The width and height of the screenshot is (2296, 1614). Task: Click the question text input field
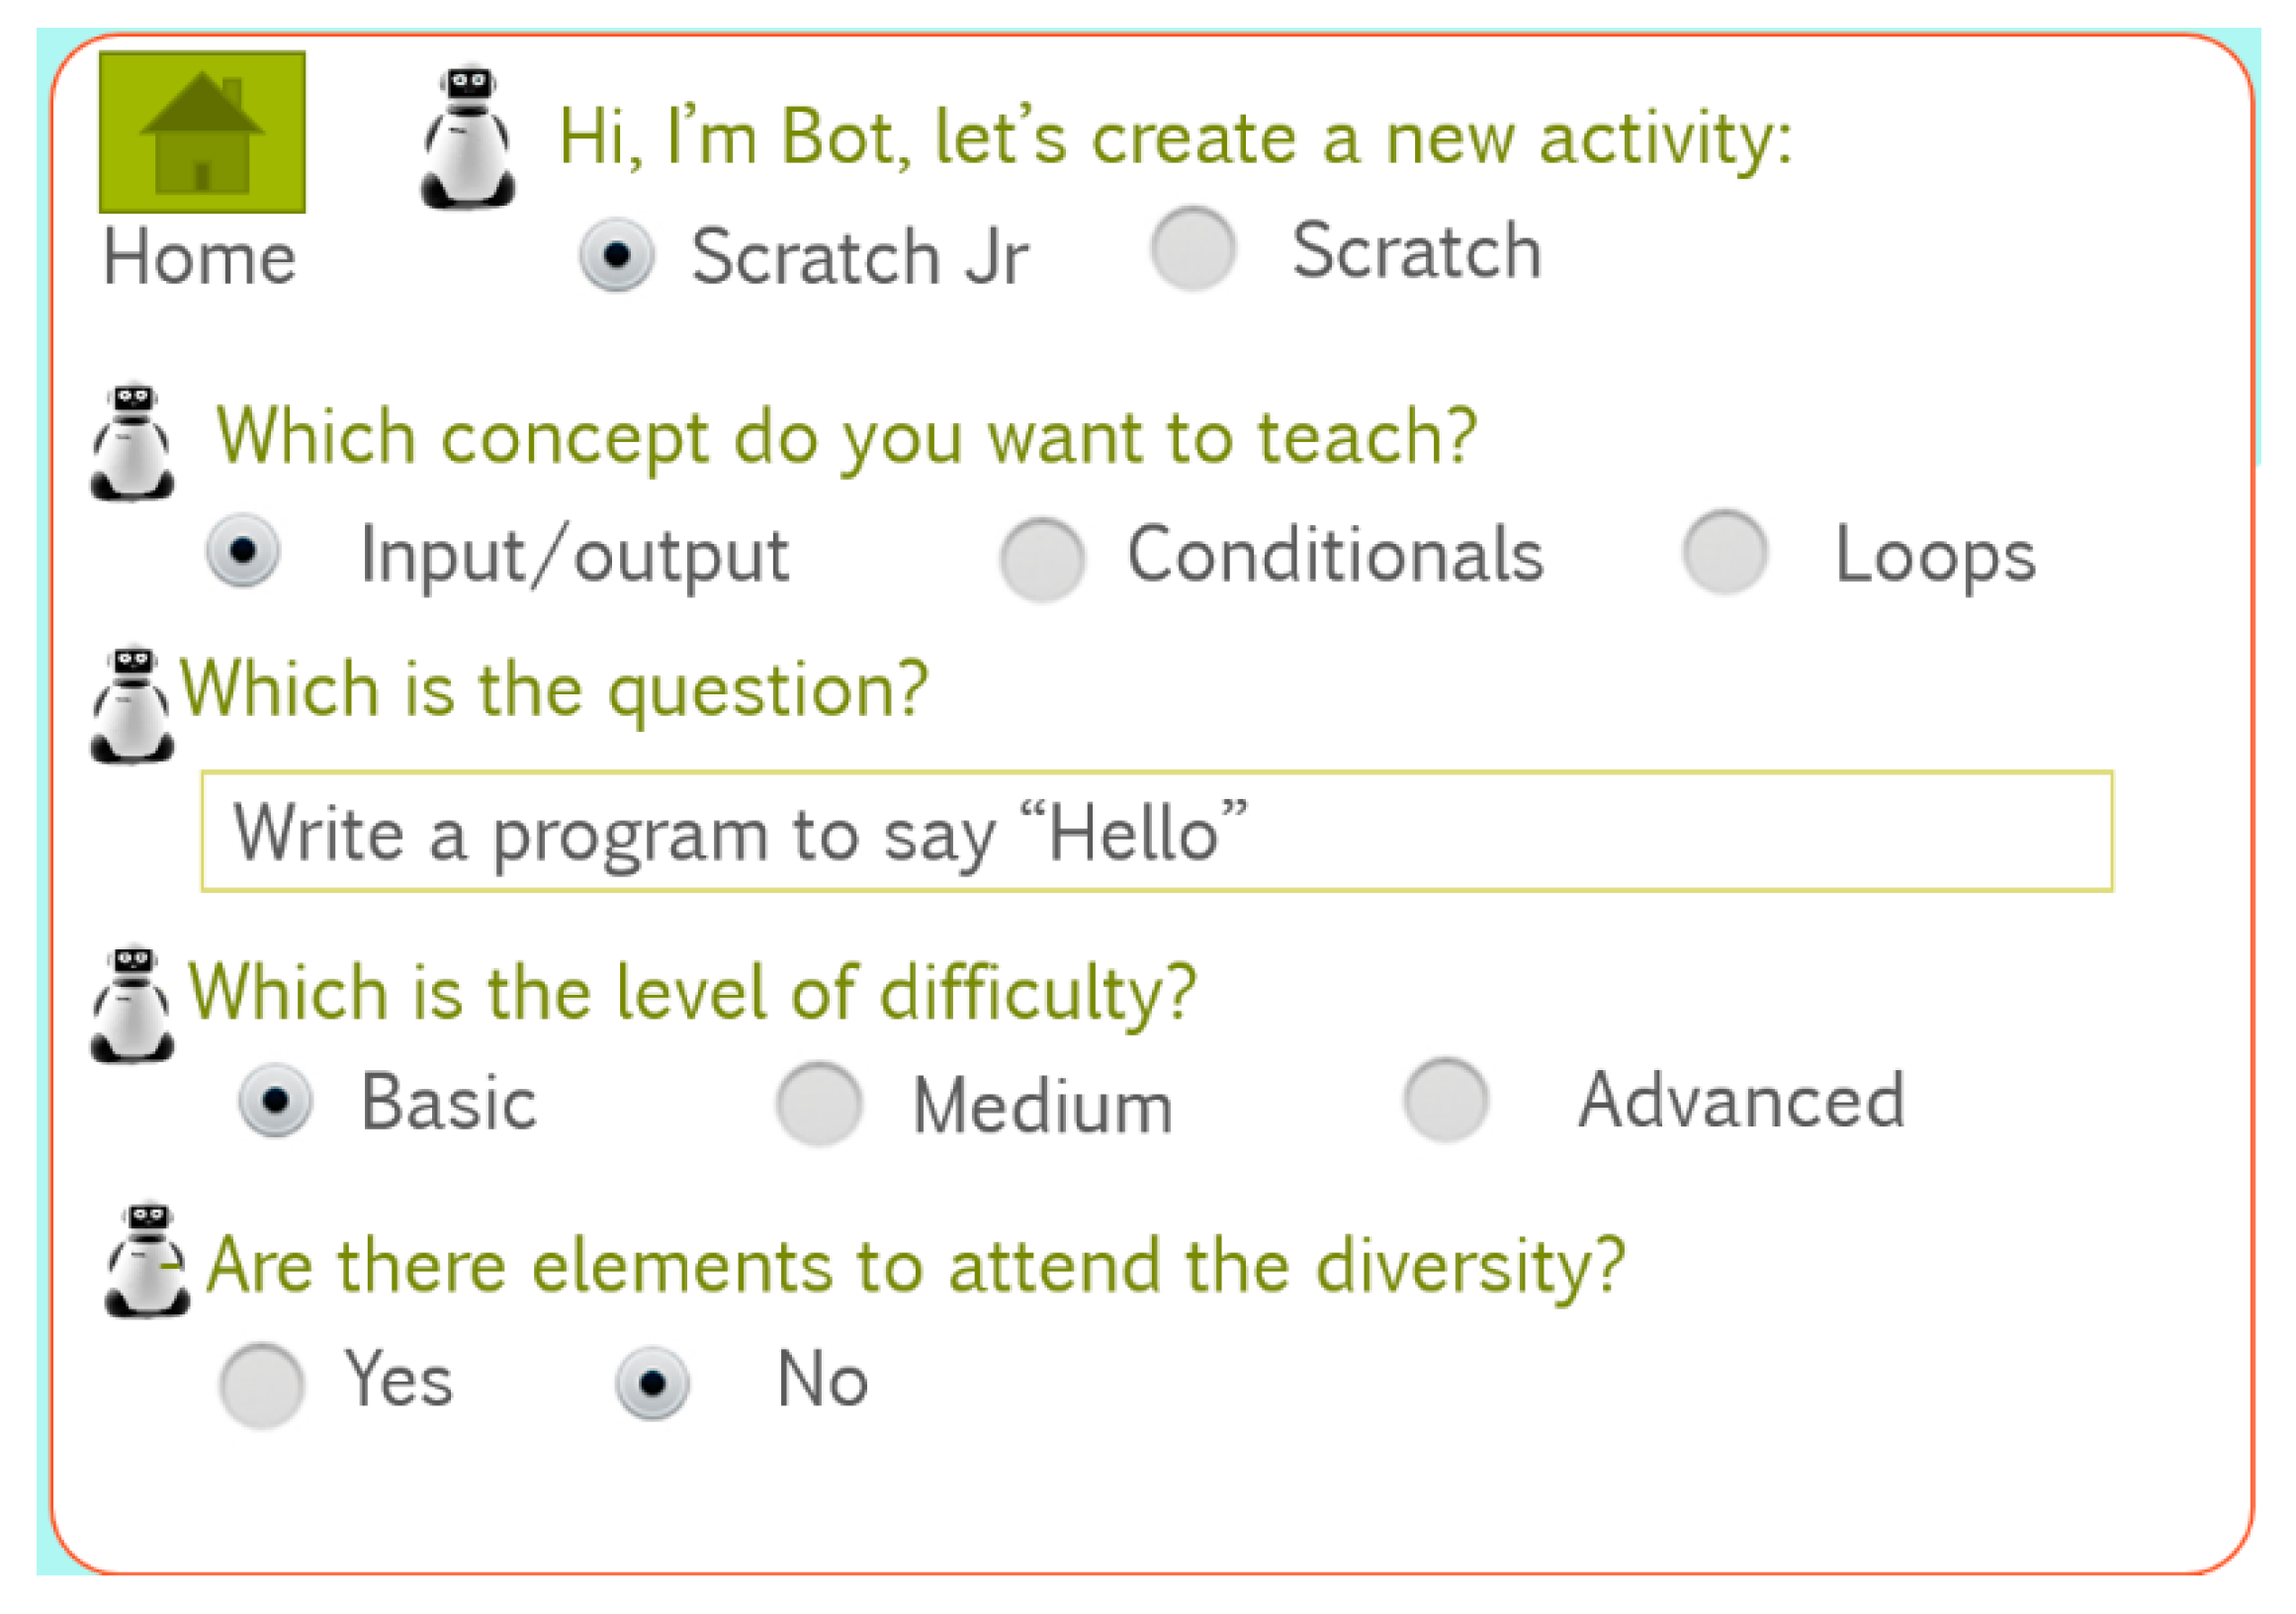(x=1156, y=831)
